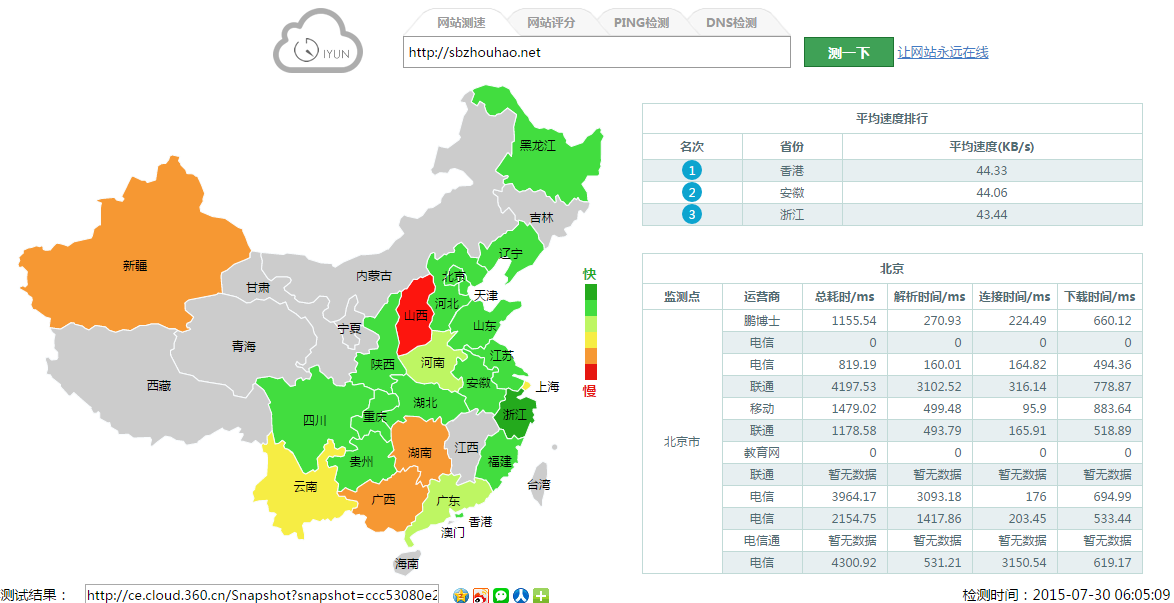
Task: Share results via the Qzone icon
Action: point(460,595)
